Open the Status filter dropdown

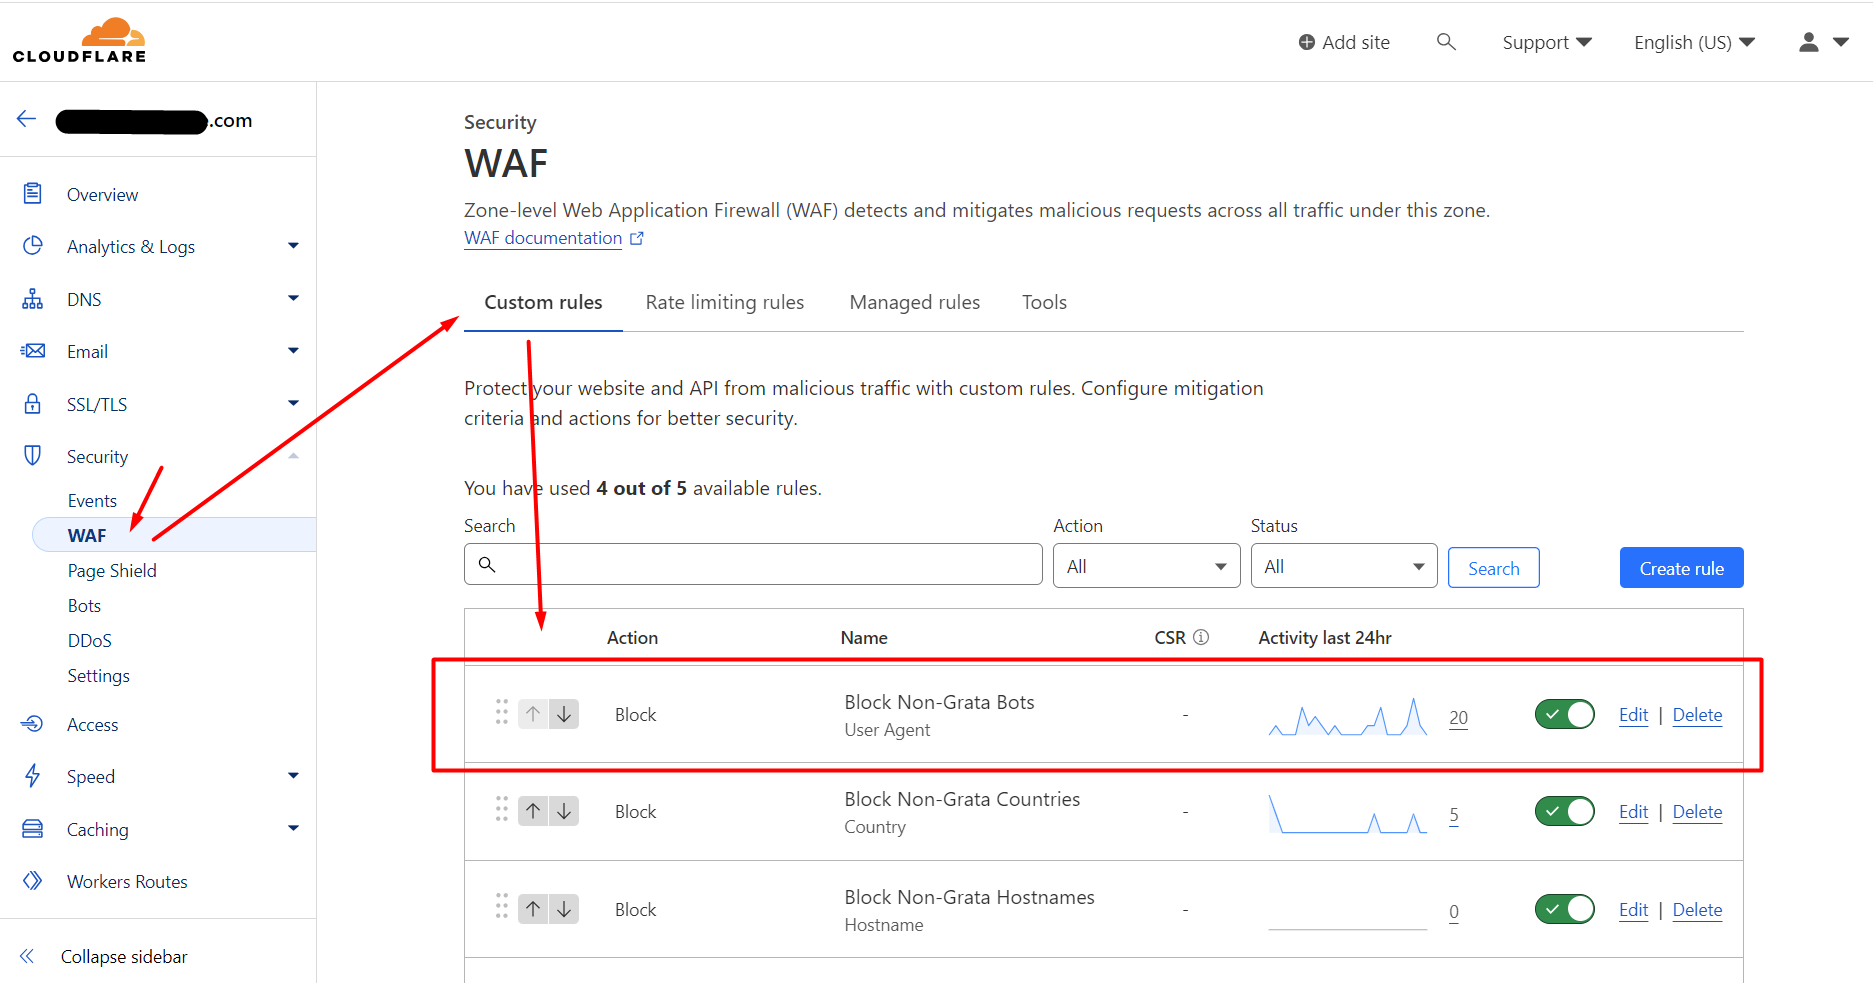coord(1343,566)
